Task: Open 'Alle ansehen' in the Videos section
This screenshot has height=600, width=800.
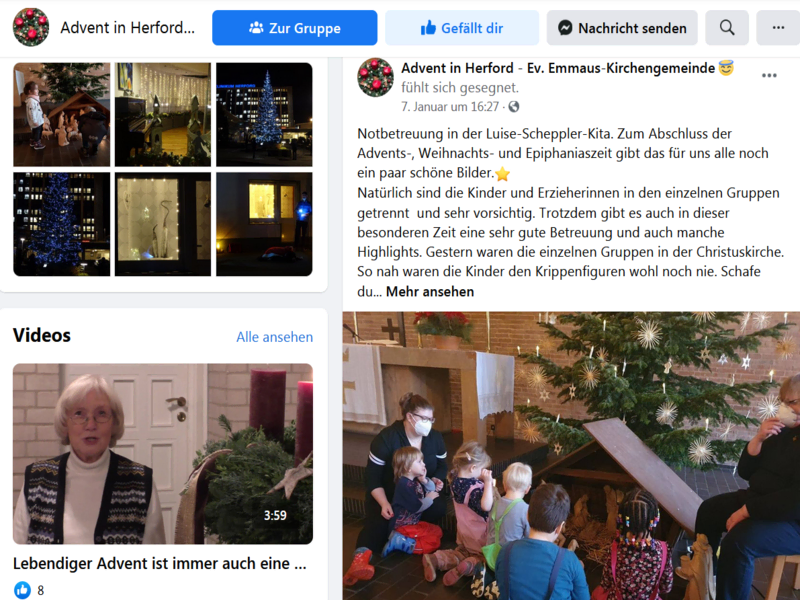Action: click(274, 337)
